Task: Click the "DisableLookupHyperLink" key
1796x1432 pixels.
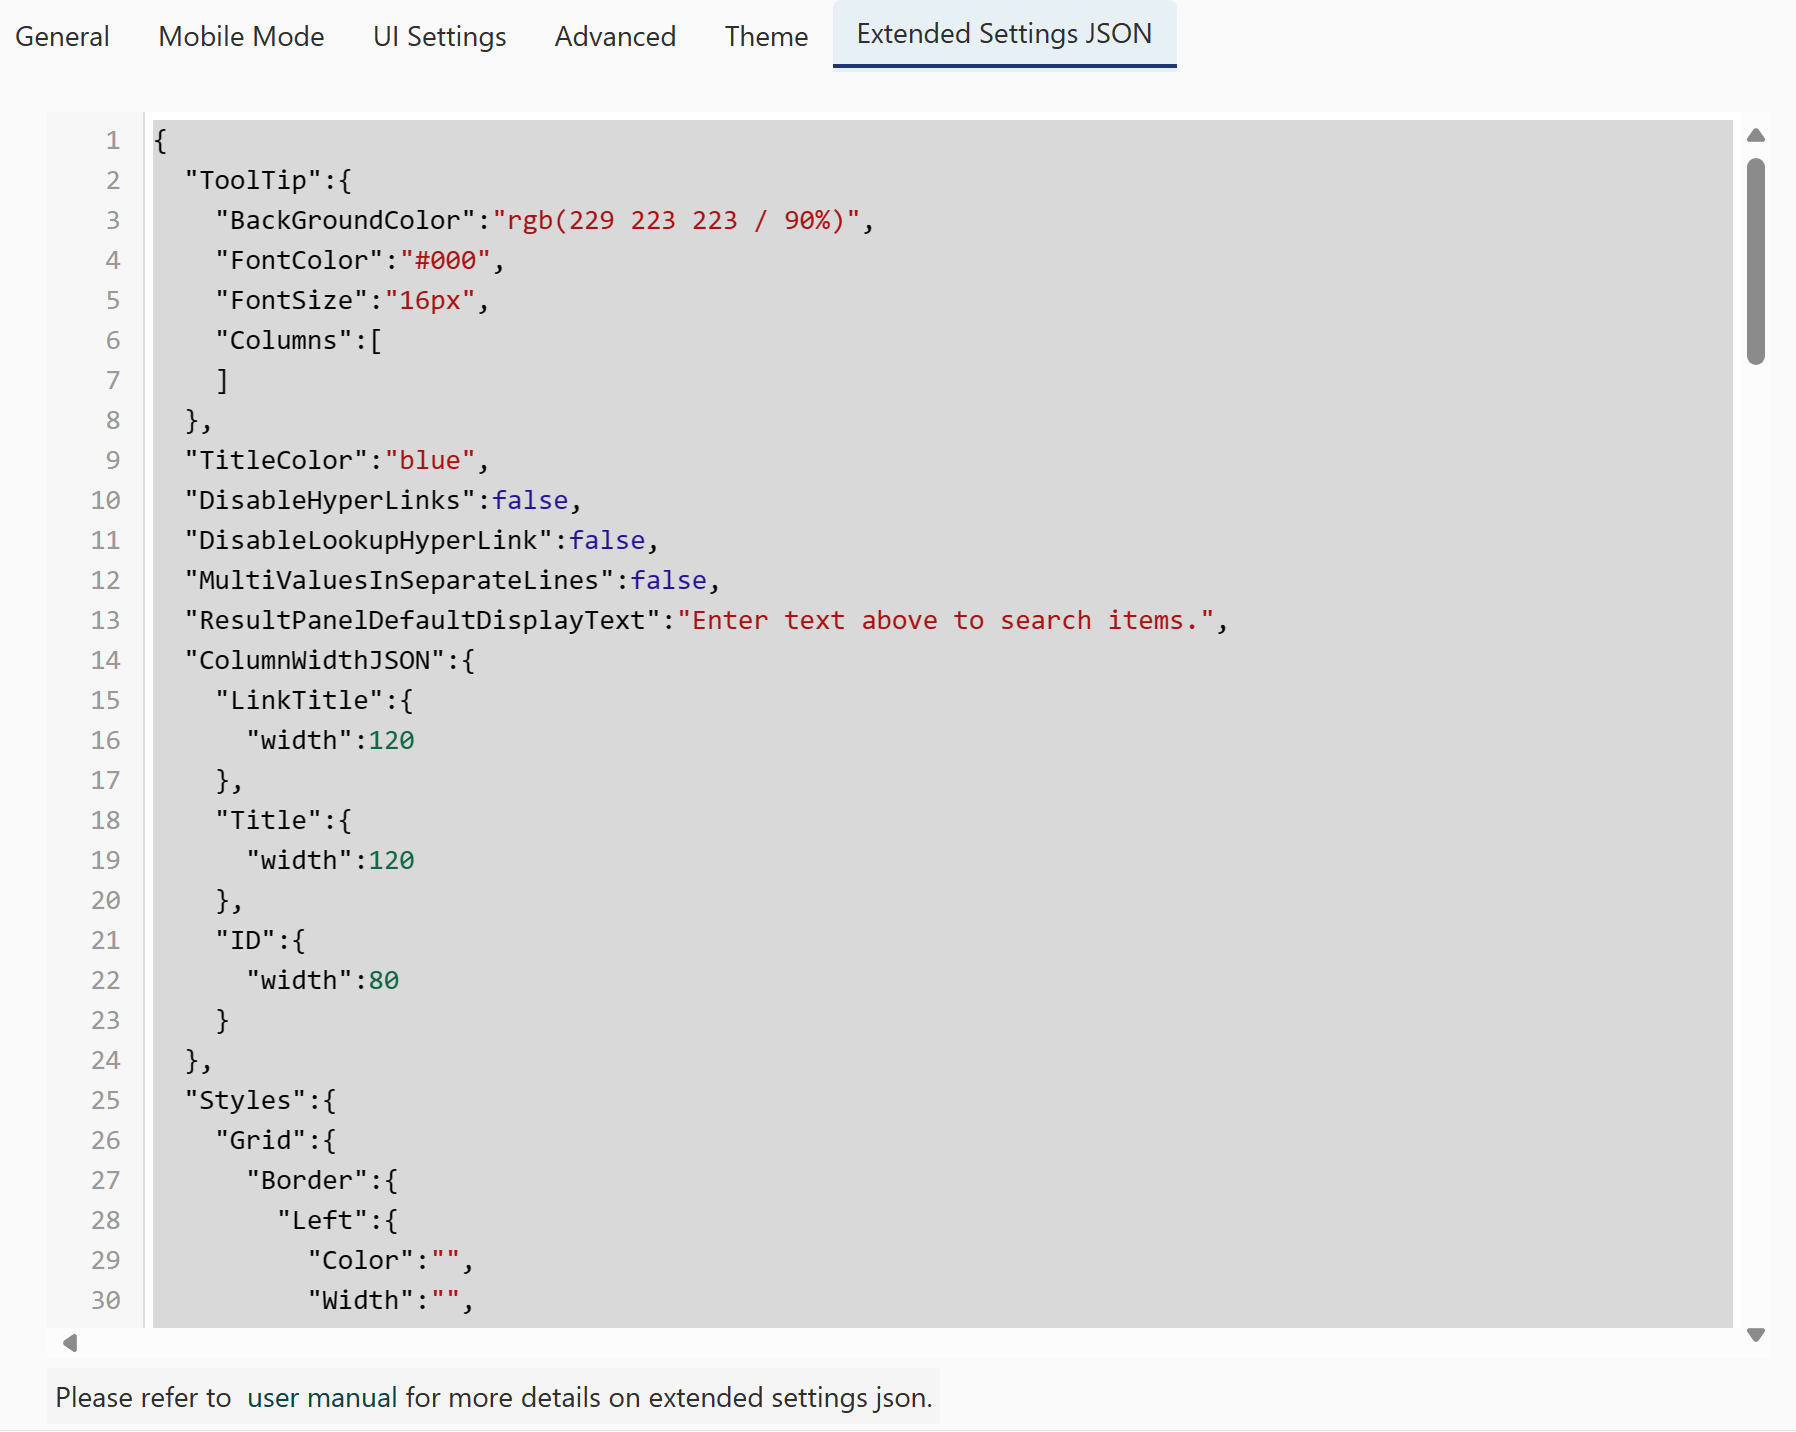Action: point(369,540)
